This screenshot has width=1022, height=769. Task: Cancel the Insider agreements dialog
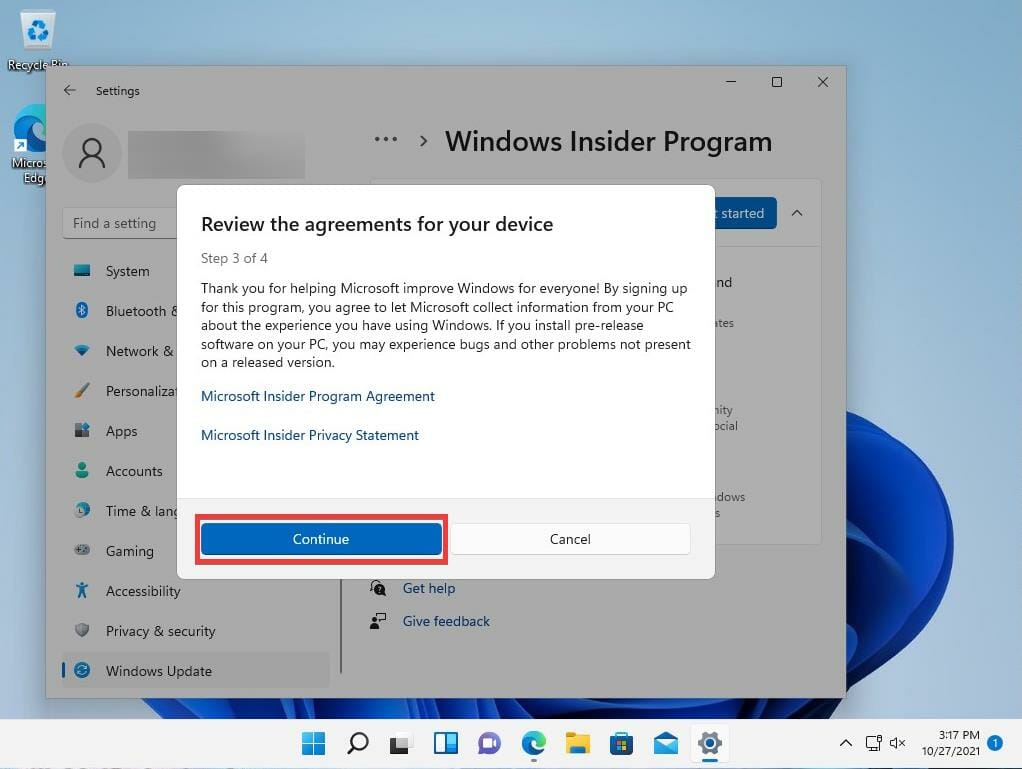(570, 539)
